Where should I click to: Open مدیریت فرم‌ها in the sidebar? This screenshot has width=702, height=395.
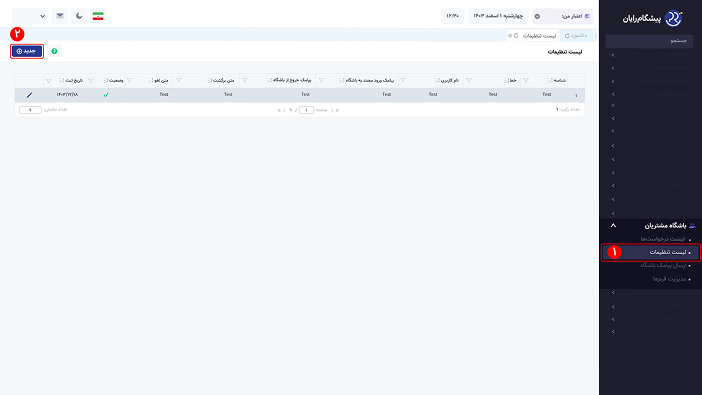tap(669, 279)
